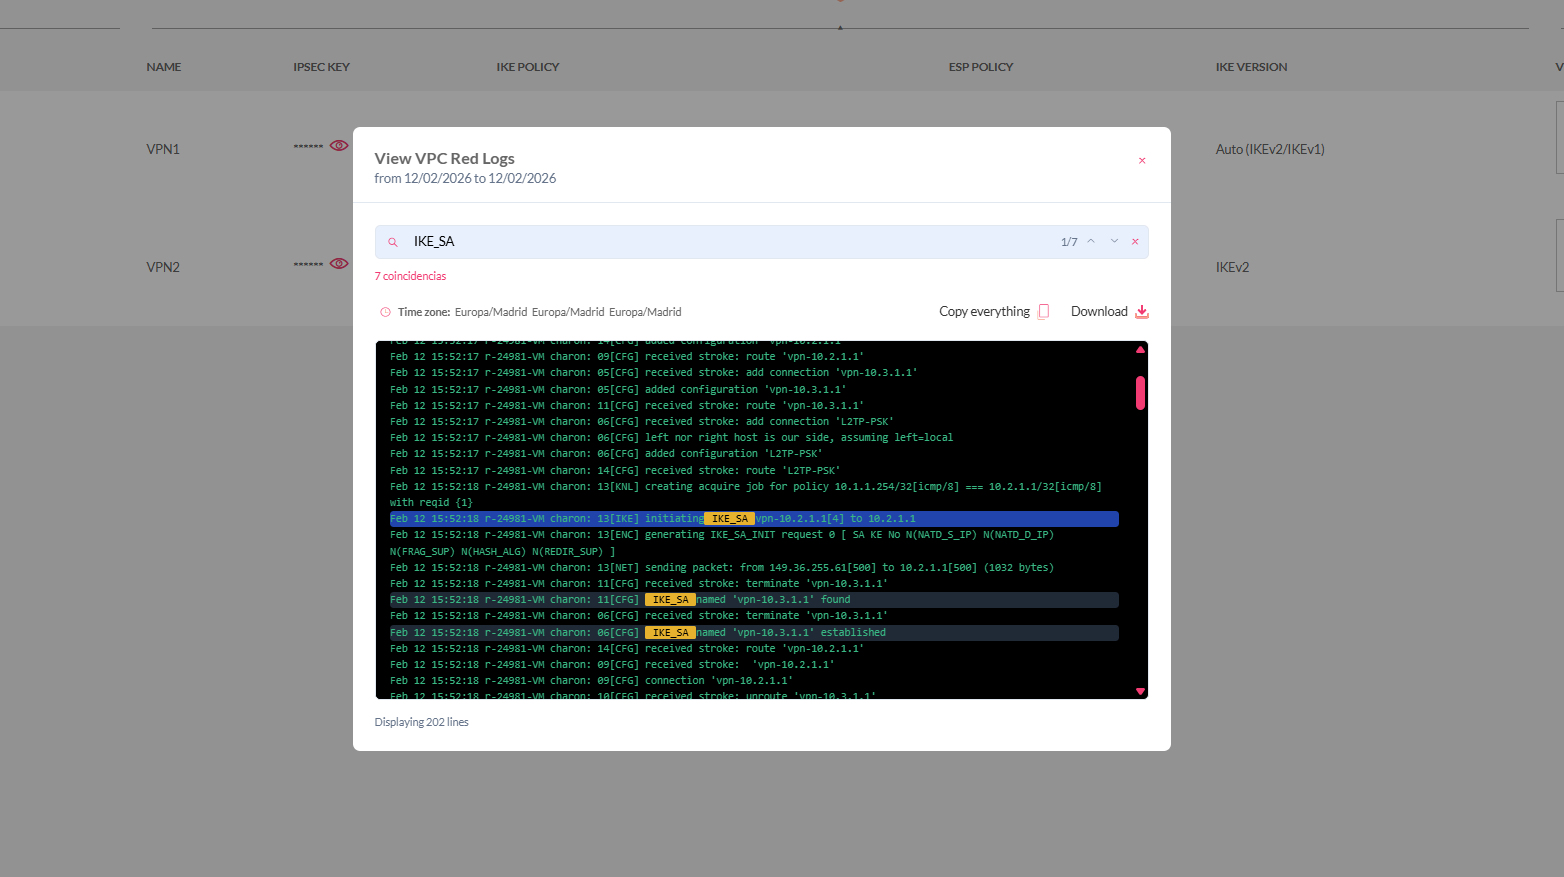Click the IKE_SA match in 'established' line
The height and width of the screenshot is (877, 1564).
(670, 633)
